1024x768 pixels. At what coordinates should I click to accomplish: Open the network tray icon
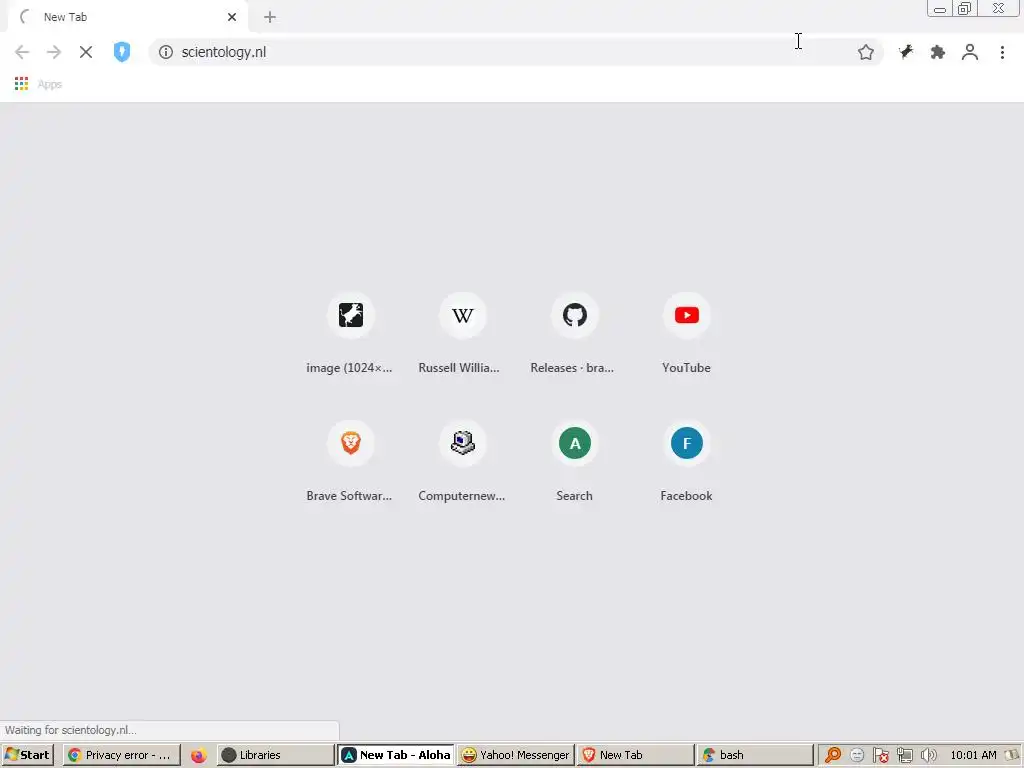904,756
